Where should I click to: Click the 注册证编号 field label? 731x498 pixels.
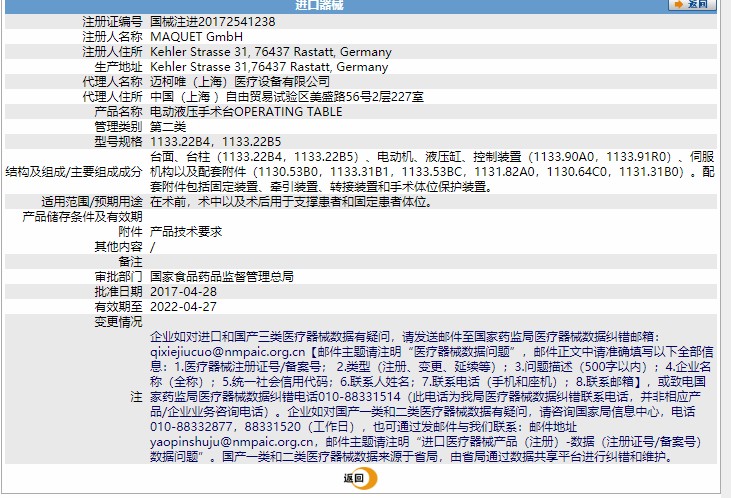[112, 22]
